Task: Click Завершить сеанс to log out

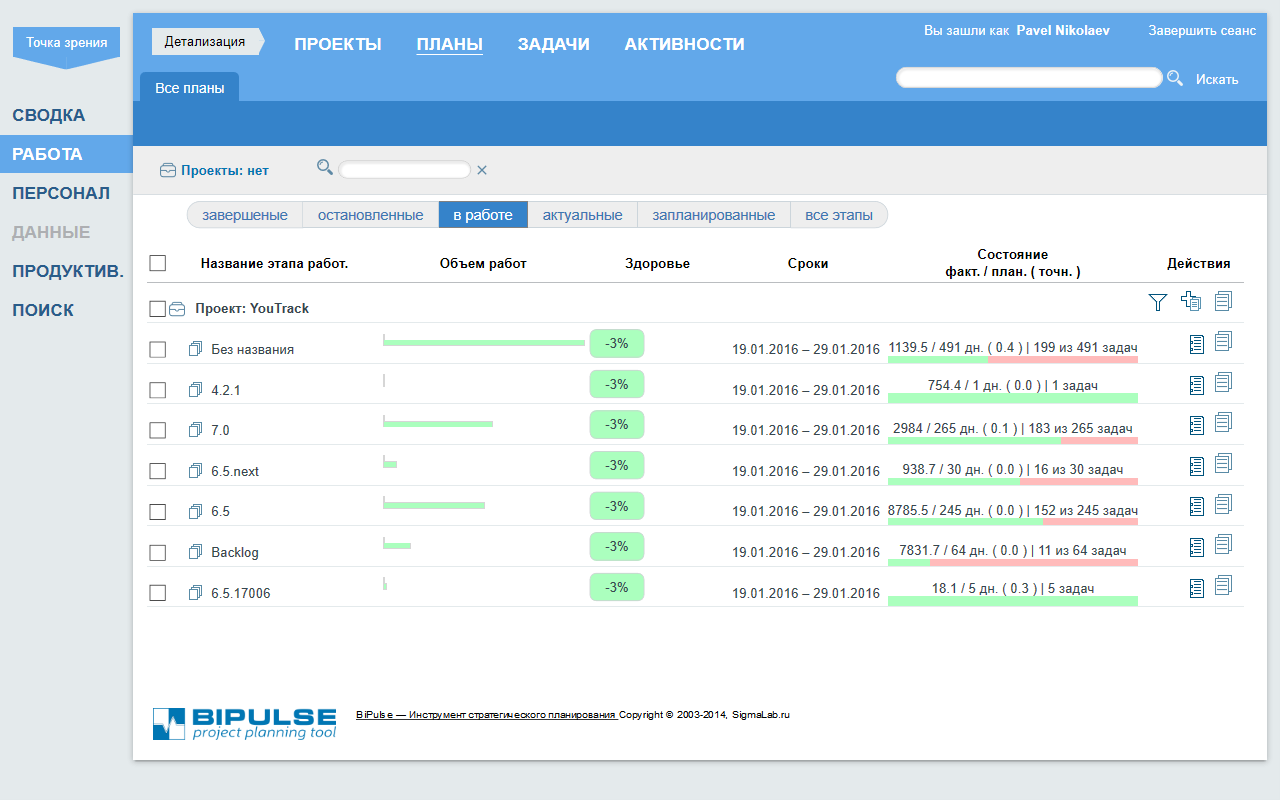Action: point(1202,31)
